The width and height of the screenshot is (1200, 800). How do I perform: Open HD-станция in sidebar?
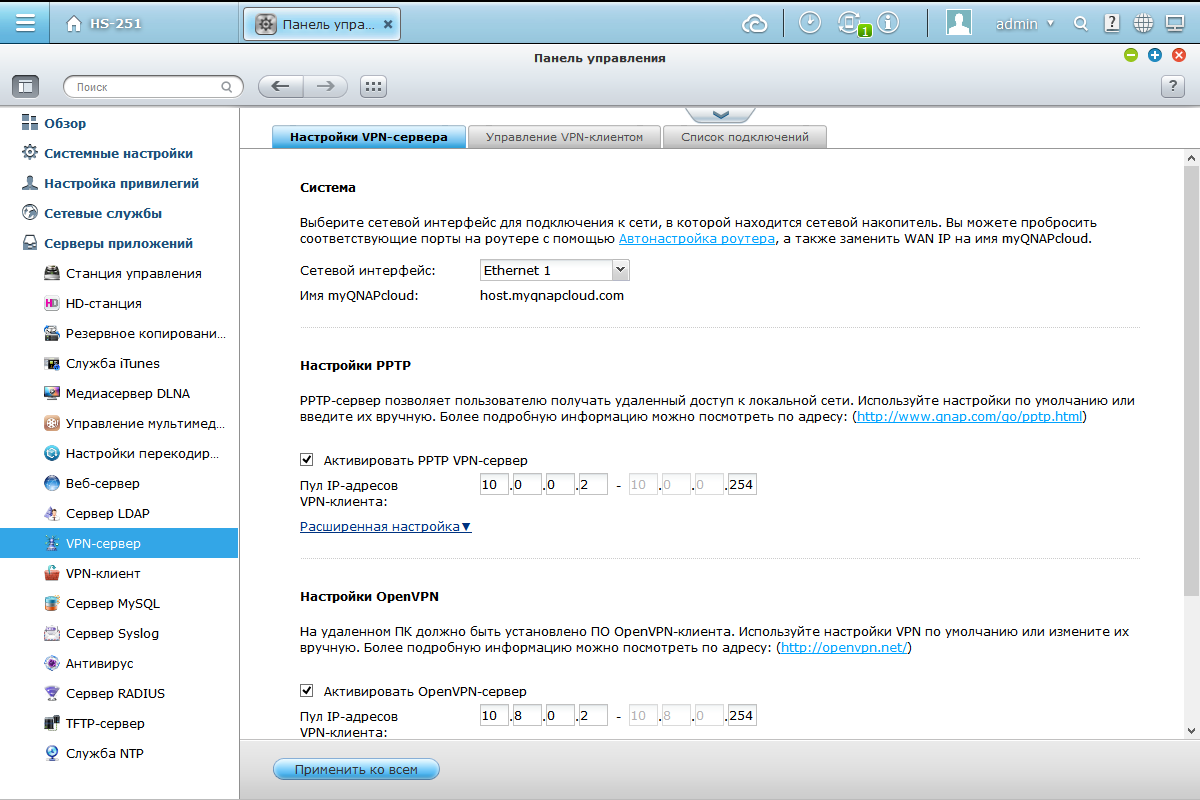coord(103,304)
